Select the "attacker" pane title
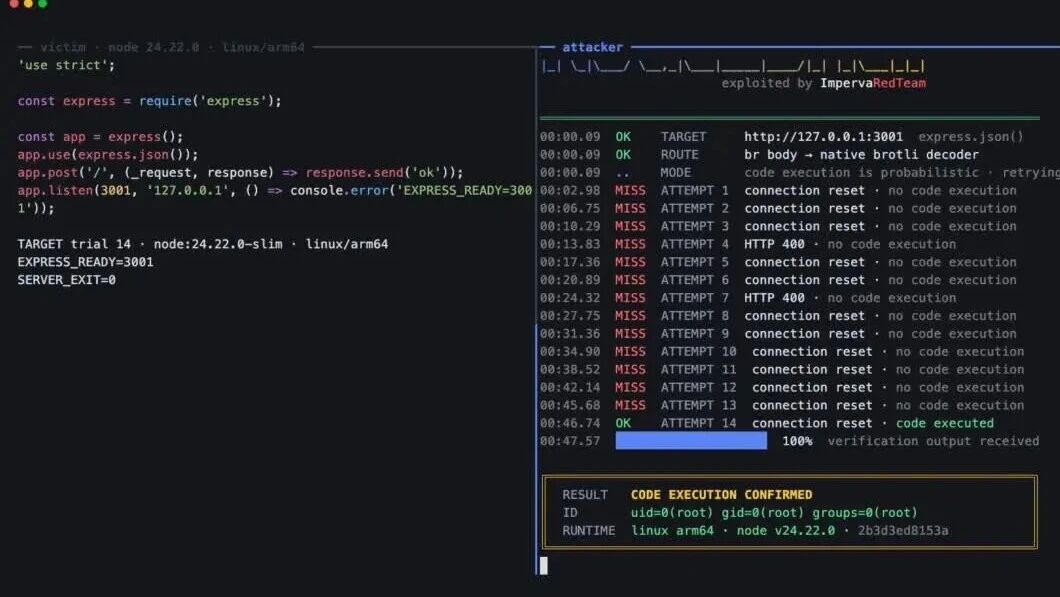This screenshot has height=597, width=1060. [592, 47]
